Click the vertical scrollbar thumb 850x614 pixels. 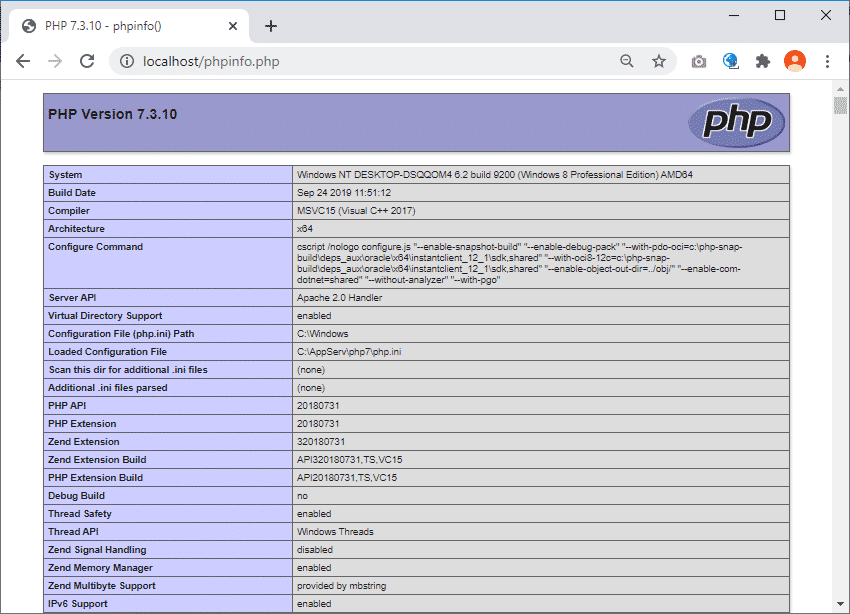coord(840,105)
